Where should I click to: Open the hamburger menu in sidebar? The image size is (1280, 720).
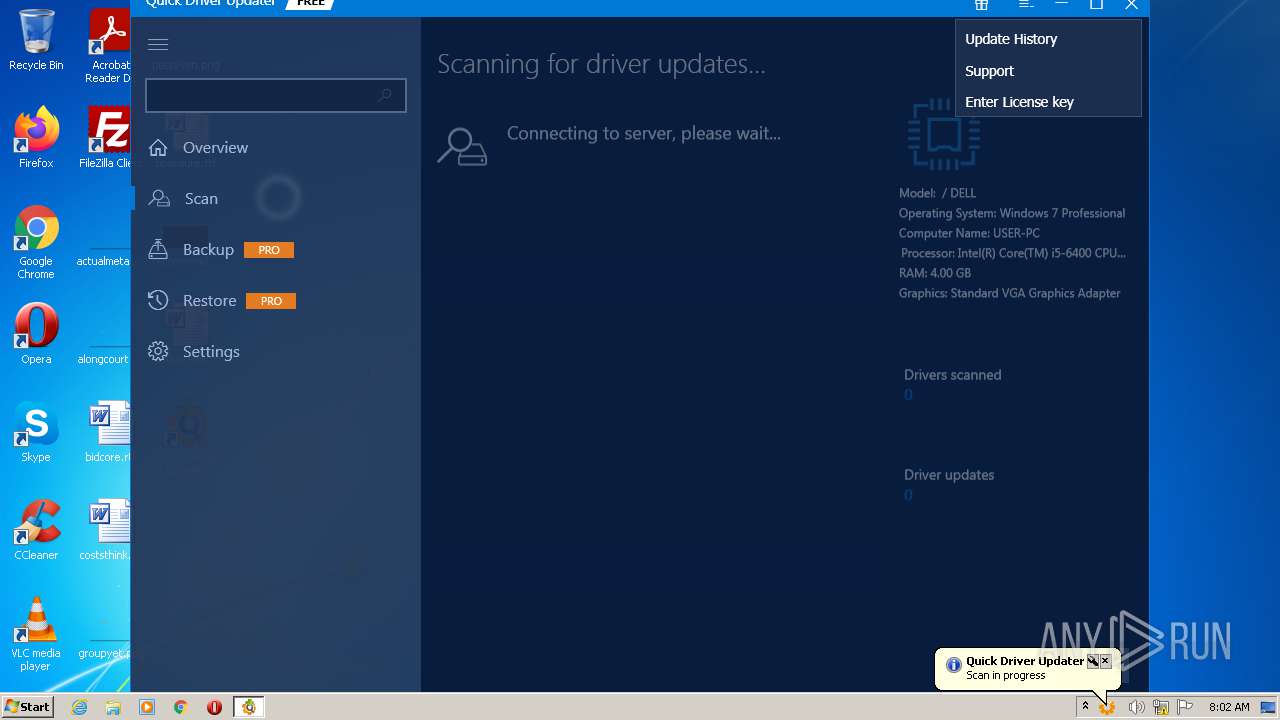(158, 44)
